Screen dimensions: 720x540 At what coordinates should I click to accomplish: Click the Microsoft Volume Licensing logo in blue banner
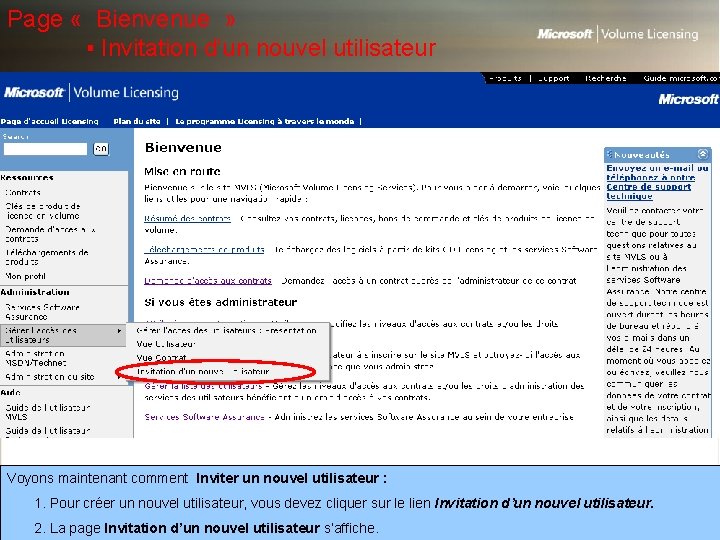point(91,92)
